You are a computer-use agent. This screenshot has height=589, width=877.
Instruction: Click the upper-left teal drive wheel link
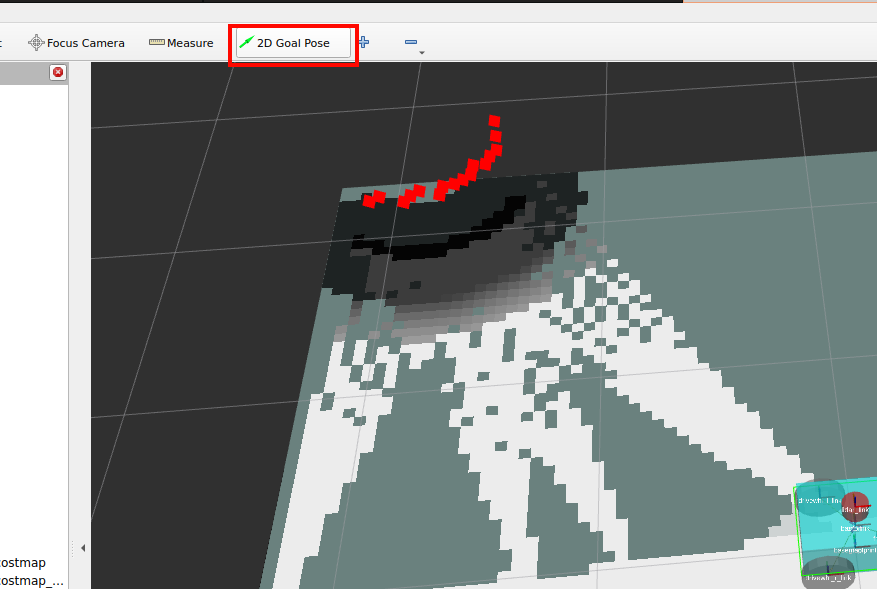[x=818, y=500]
